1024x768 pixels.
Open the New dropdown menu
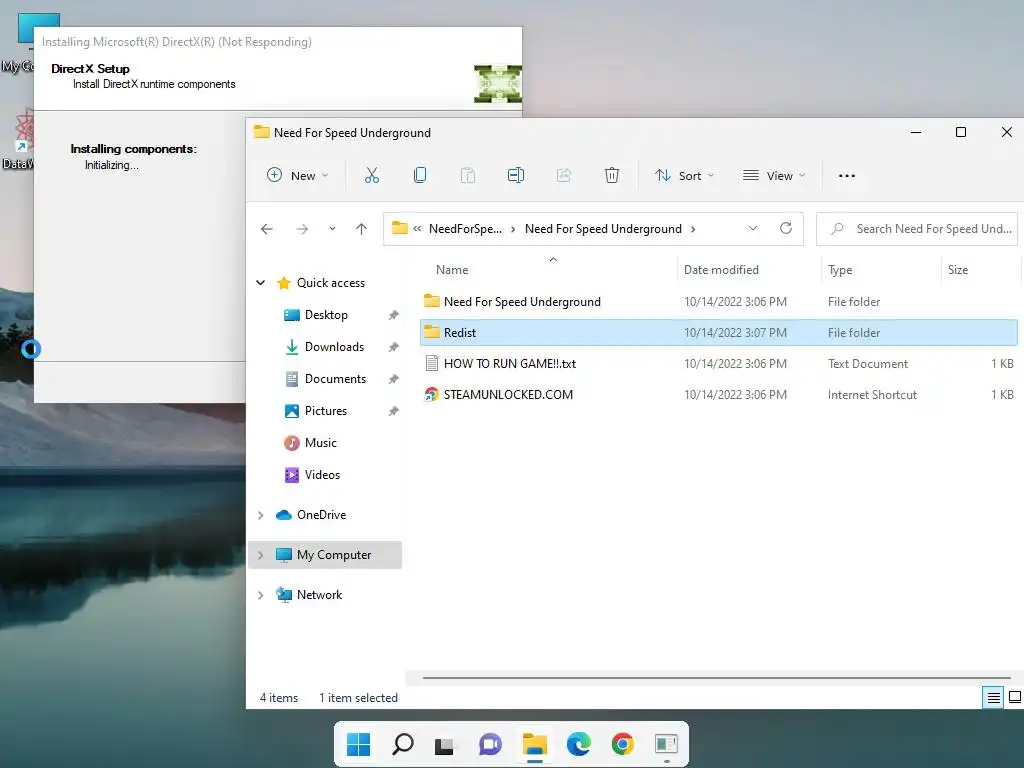pos(298,176)
